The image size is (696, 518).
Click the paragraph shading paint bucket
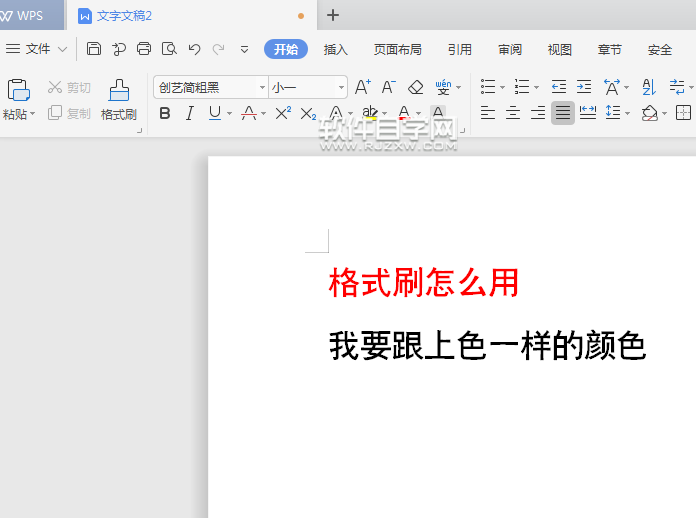click(x=649, y=113)
